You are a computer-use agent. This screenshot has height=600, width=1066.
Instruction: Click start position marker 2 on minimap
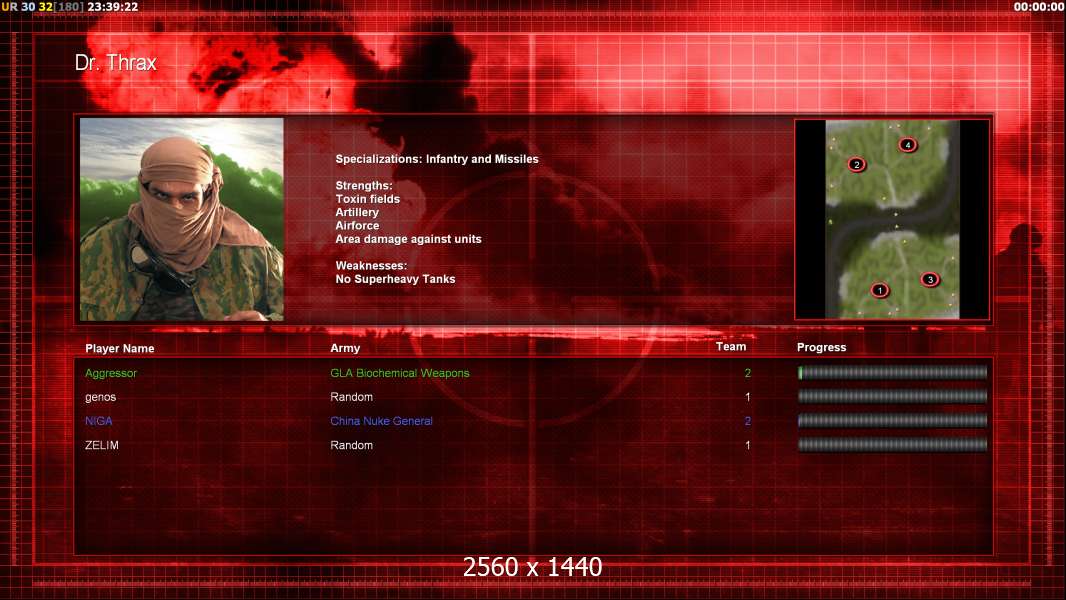[856, 164]
